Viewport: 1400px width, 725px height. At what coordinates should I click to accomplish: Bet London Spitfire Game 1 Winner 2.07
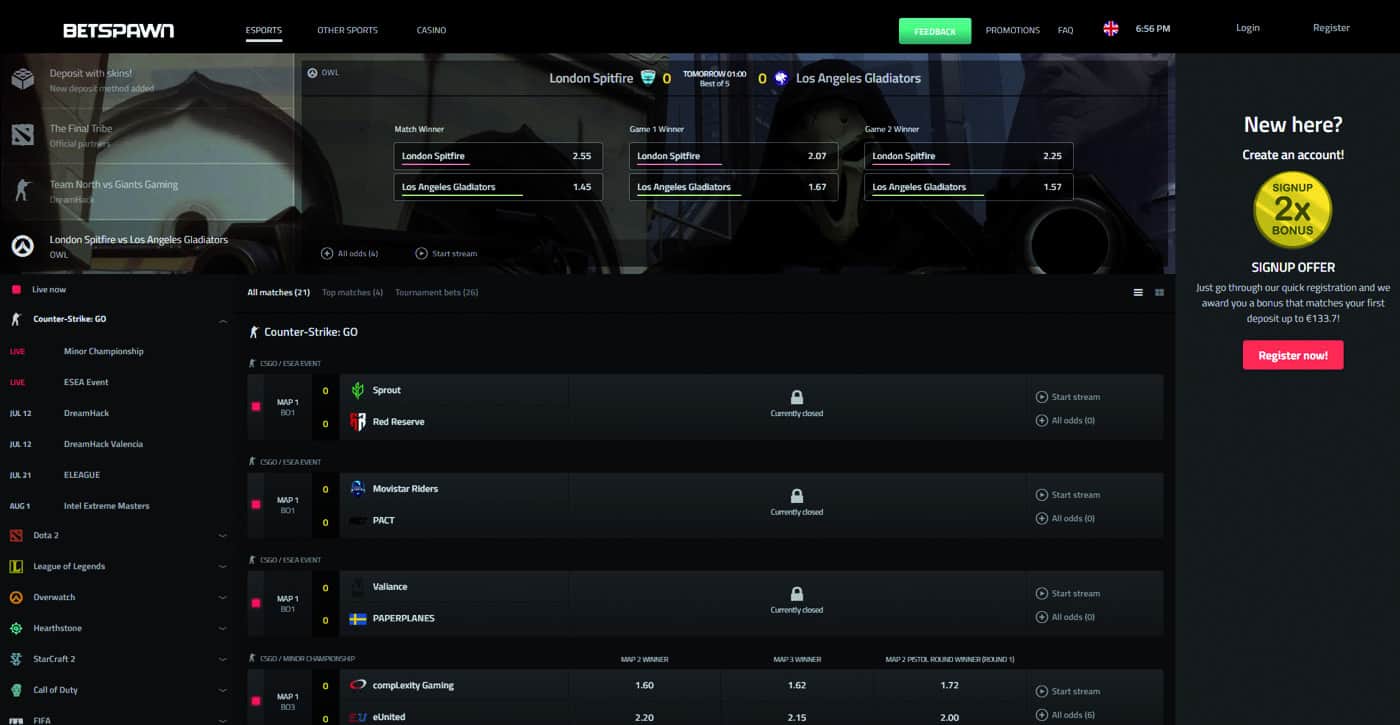point(733,156)
